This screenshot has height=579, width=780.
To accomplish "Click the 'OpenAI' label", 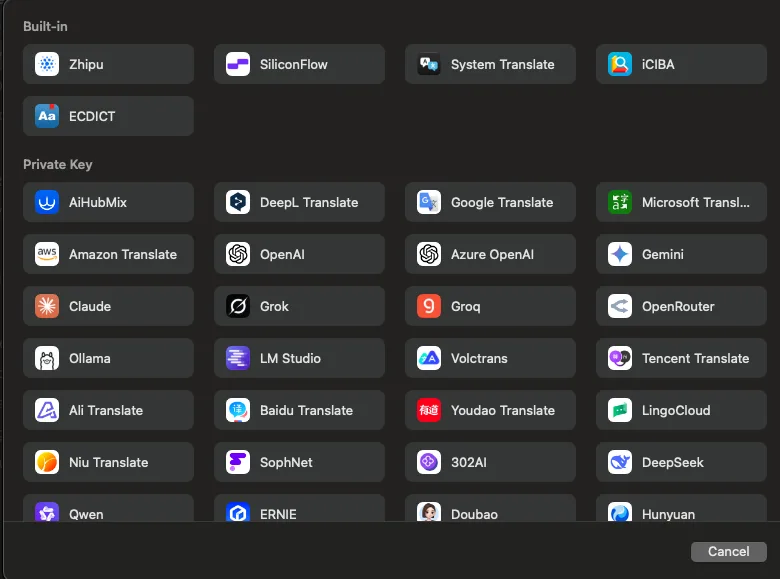I will pos(282,255).
